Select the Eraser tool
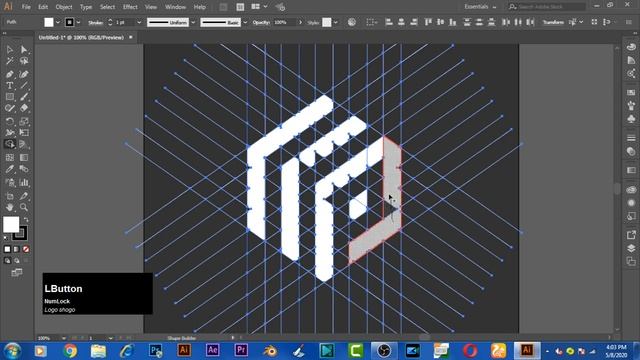The width and height of the screenshot is (640, 360). point(24,108)
